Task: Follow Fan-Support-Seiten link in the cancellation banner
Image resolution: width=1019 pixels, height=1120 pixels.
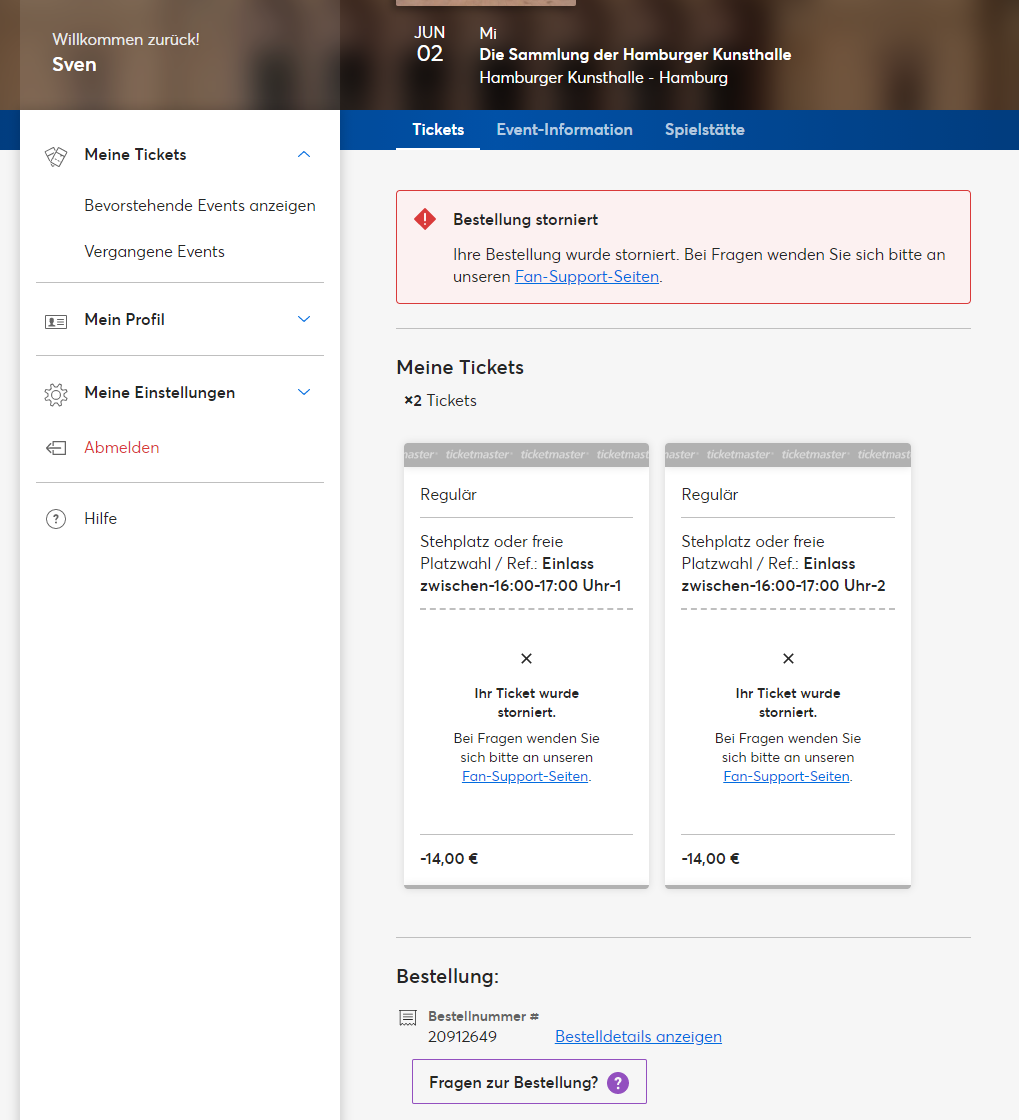Action: click(587, 277)
